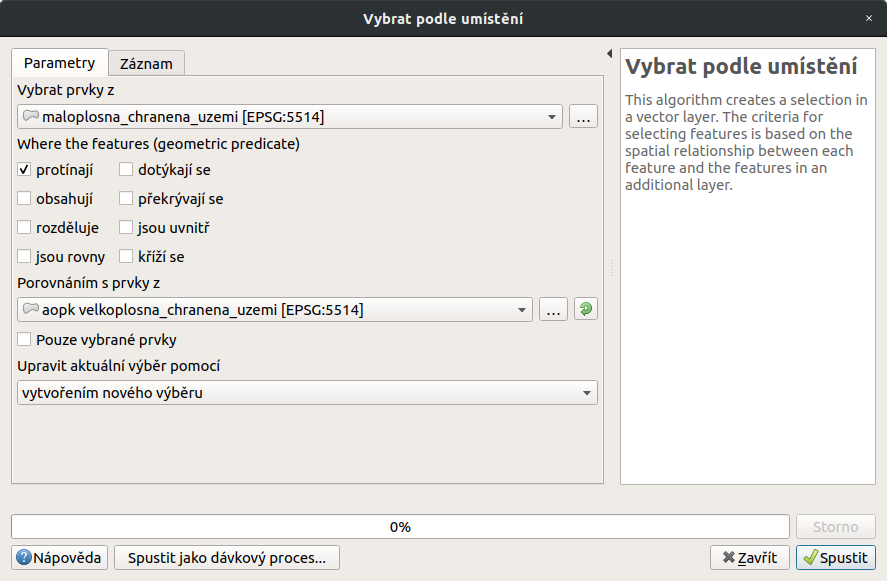The image size is (887, 581).
Task: Open the aopk velkoplosna_chranena_uzemi dropdown
Action: coord(275,309)
